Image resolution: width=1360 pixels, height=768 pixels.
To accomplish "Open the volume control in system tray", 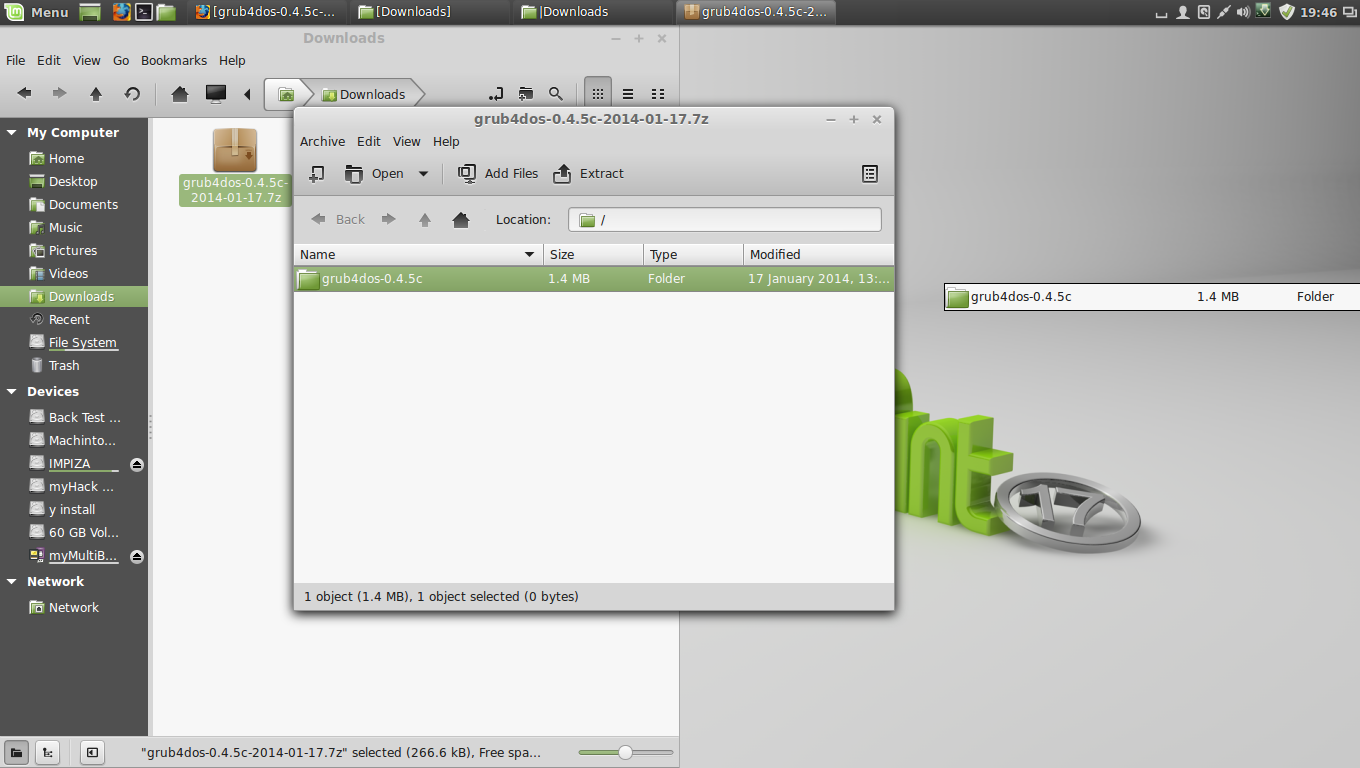I will pos(1243,12).
